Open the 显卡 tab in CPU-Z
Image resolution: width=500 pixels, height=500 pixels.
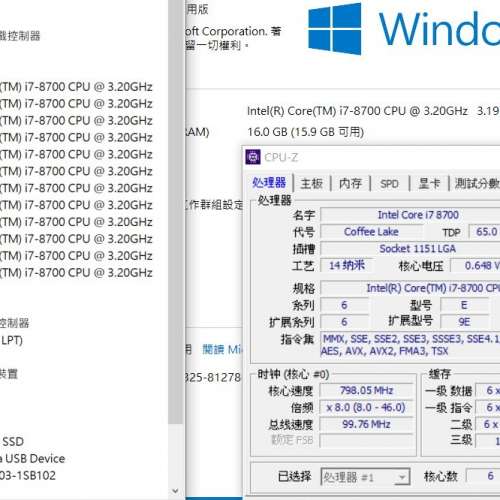(429, 183)
